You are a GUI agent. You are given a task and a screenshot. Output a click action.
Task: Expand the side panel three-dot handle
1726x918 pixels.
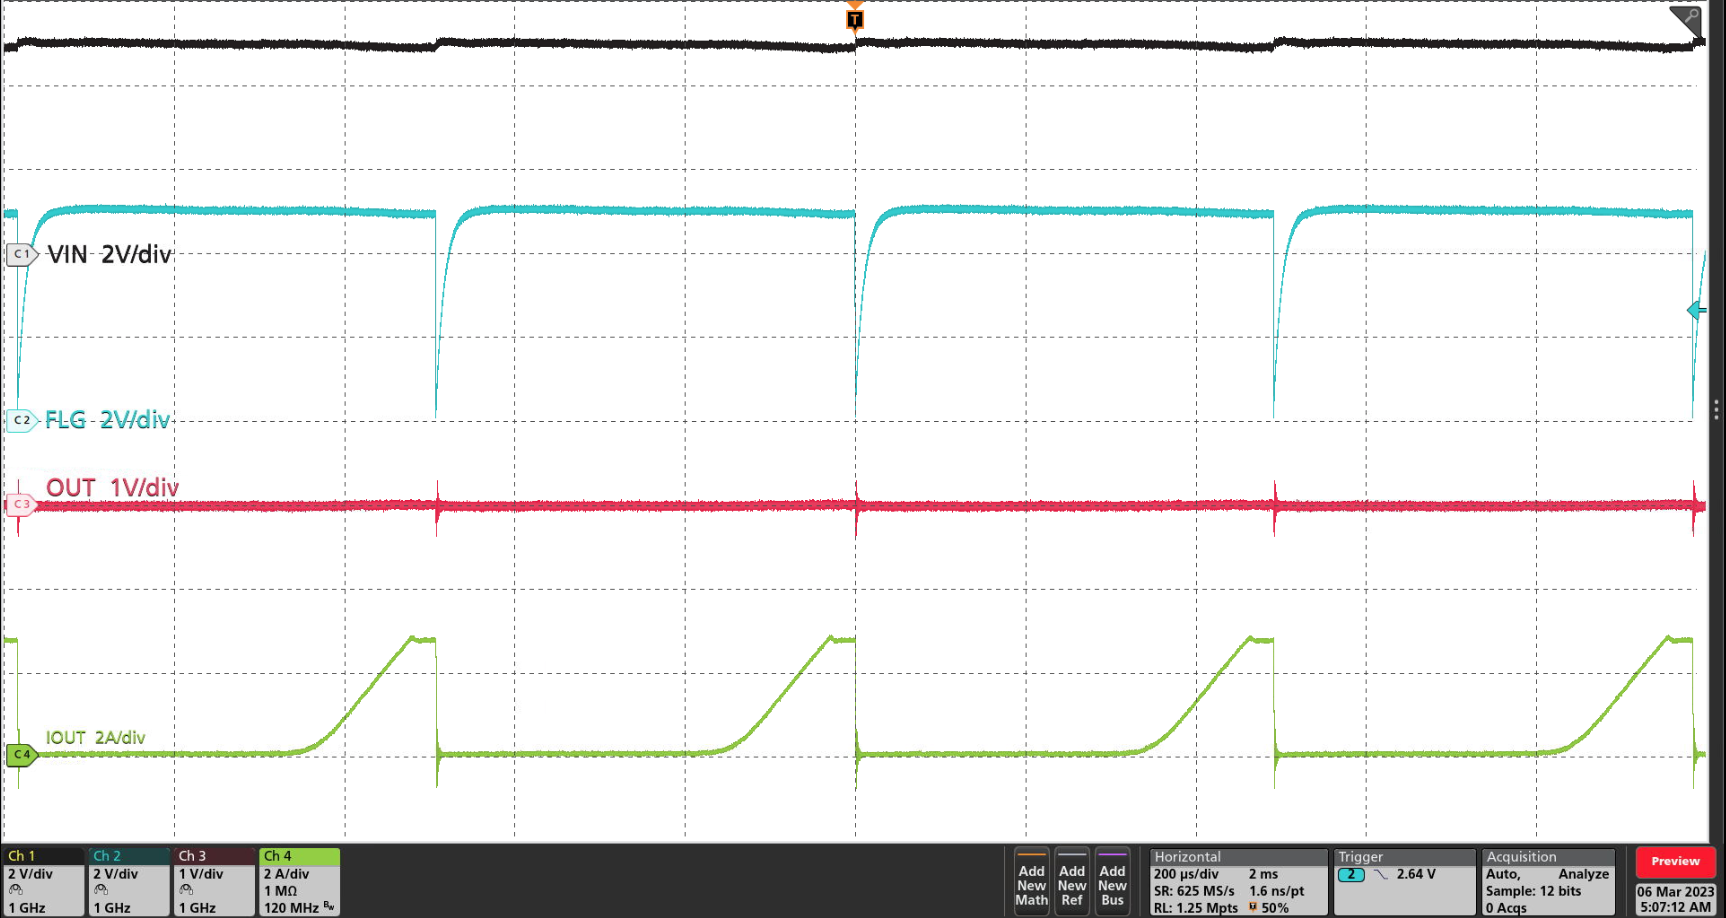click(1716, 410)
